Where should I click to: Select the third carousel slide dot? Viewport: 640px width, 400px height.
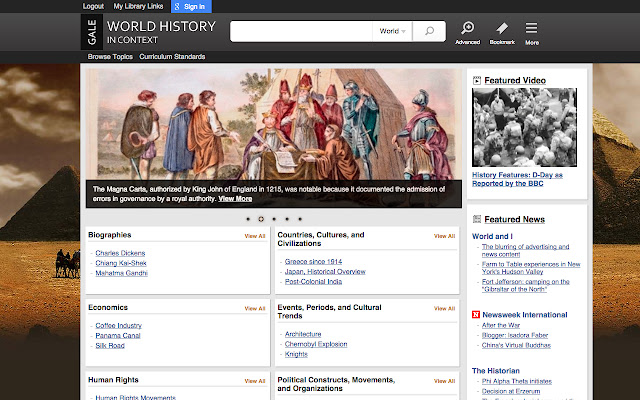(x=273, y=218)
